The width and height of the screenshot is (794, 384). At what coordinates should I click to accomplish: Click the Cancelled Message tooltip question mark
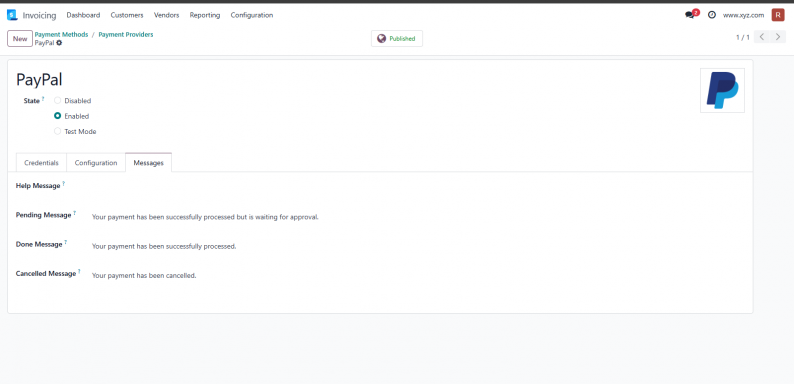tap(80, 272)
